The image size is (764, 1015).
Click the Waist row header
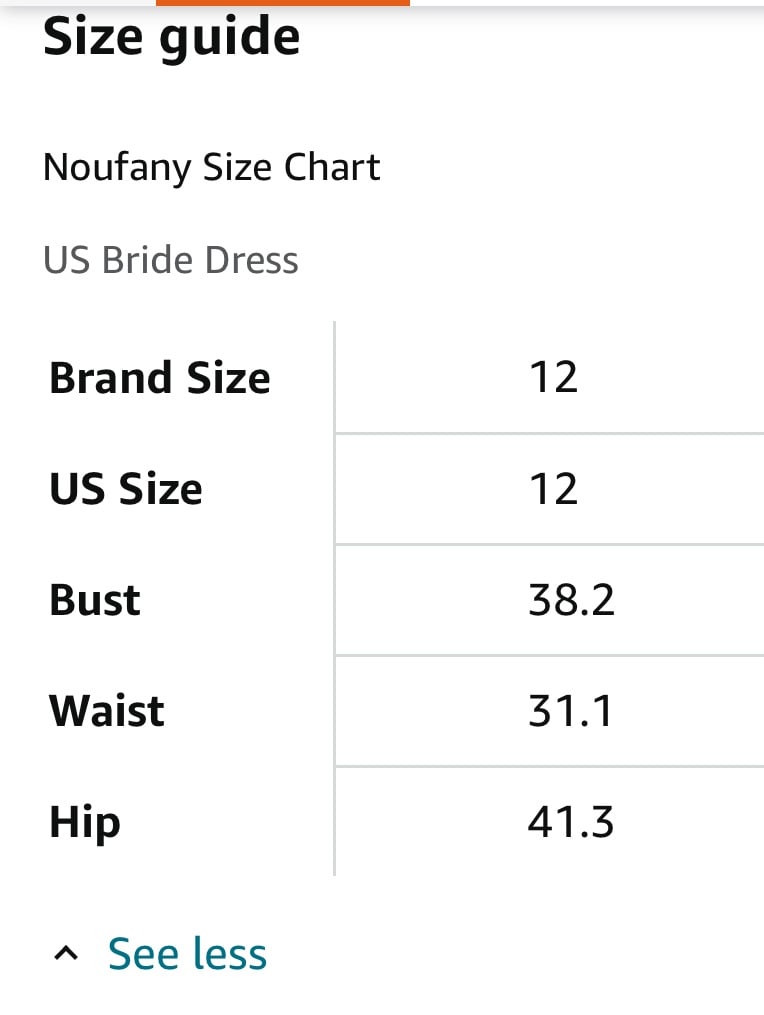(106, 711)
